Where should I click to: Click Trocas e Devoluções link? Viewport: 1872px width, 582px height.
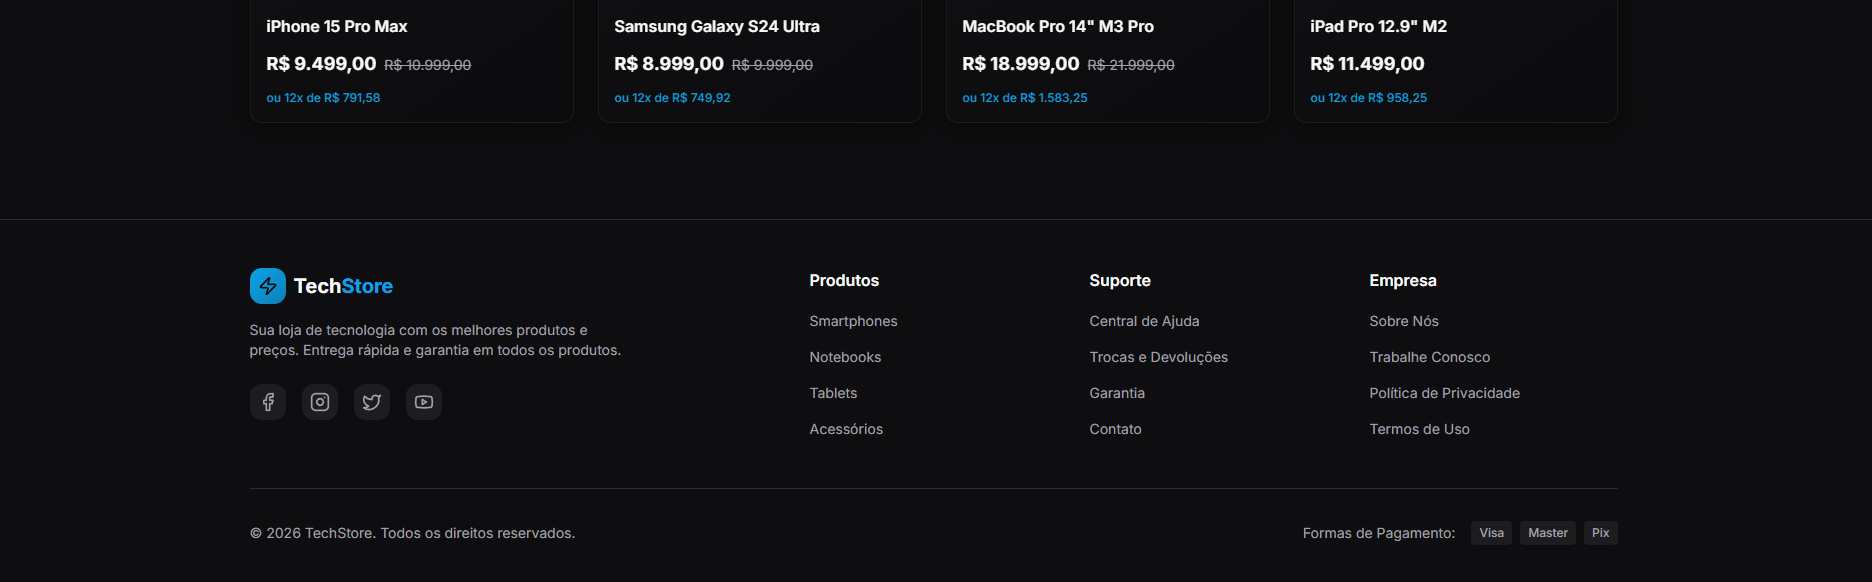click(x=1158, y=357)
